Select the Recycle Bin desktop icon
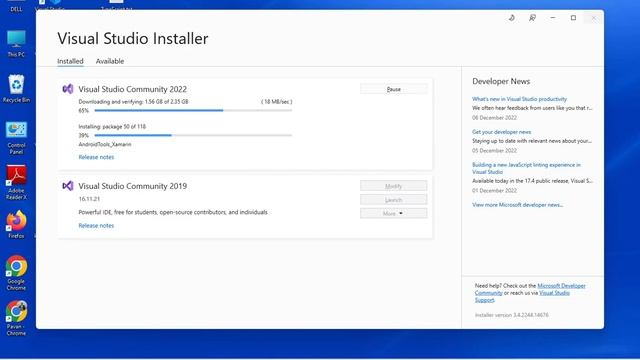This screenshot has height=360, width=640. [16, 89]
